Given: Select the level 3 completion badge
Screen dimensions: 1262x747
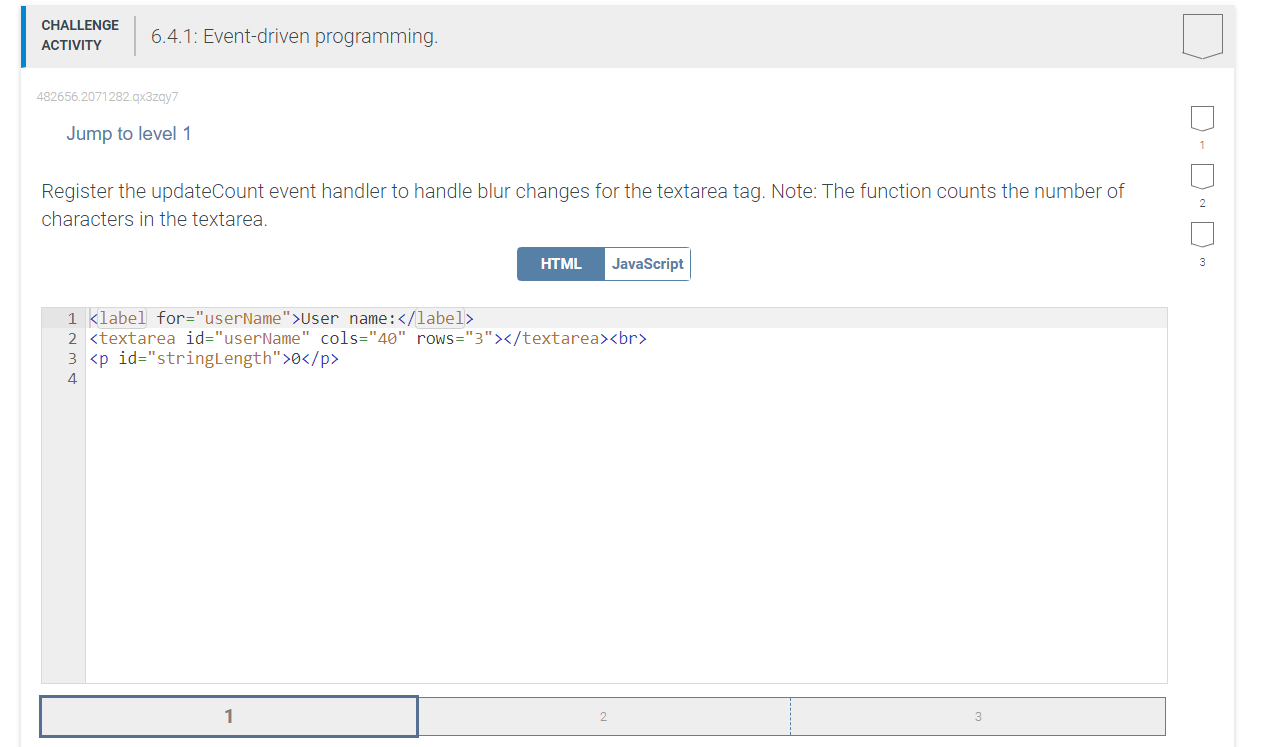Looking at the screenshot, I should 1202,234.
